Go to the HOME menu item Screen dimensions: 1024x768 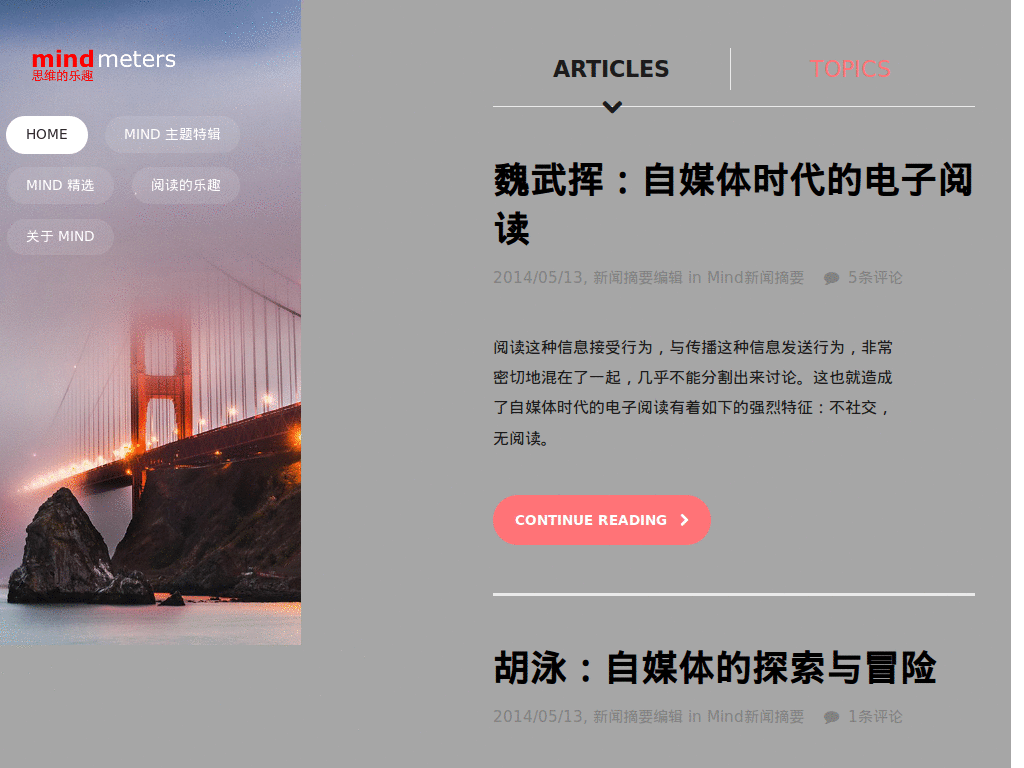47,135
